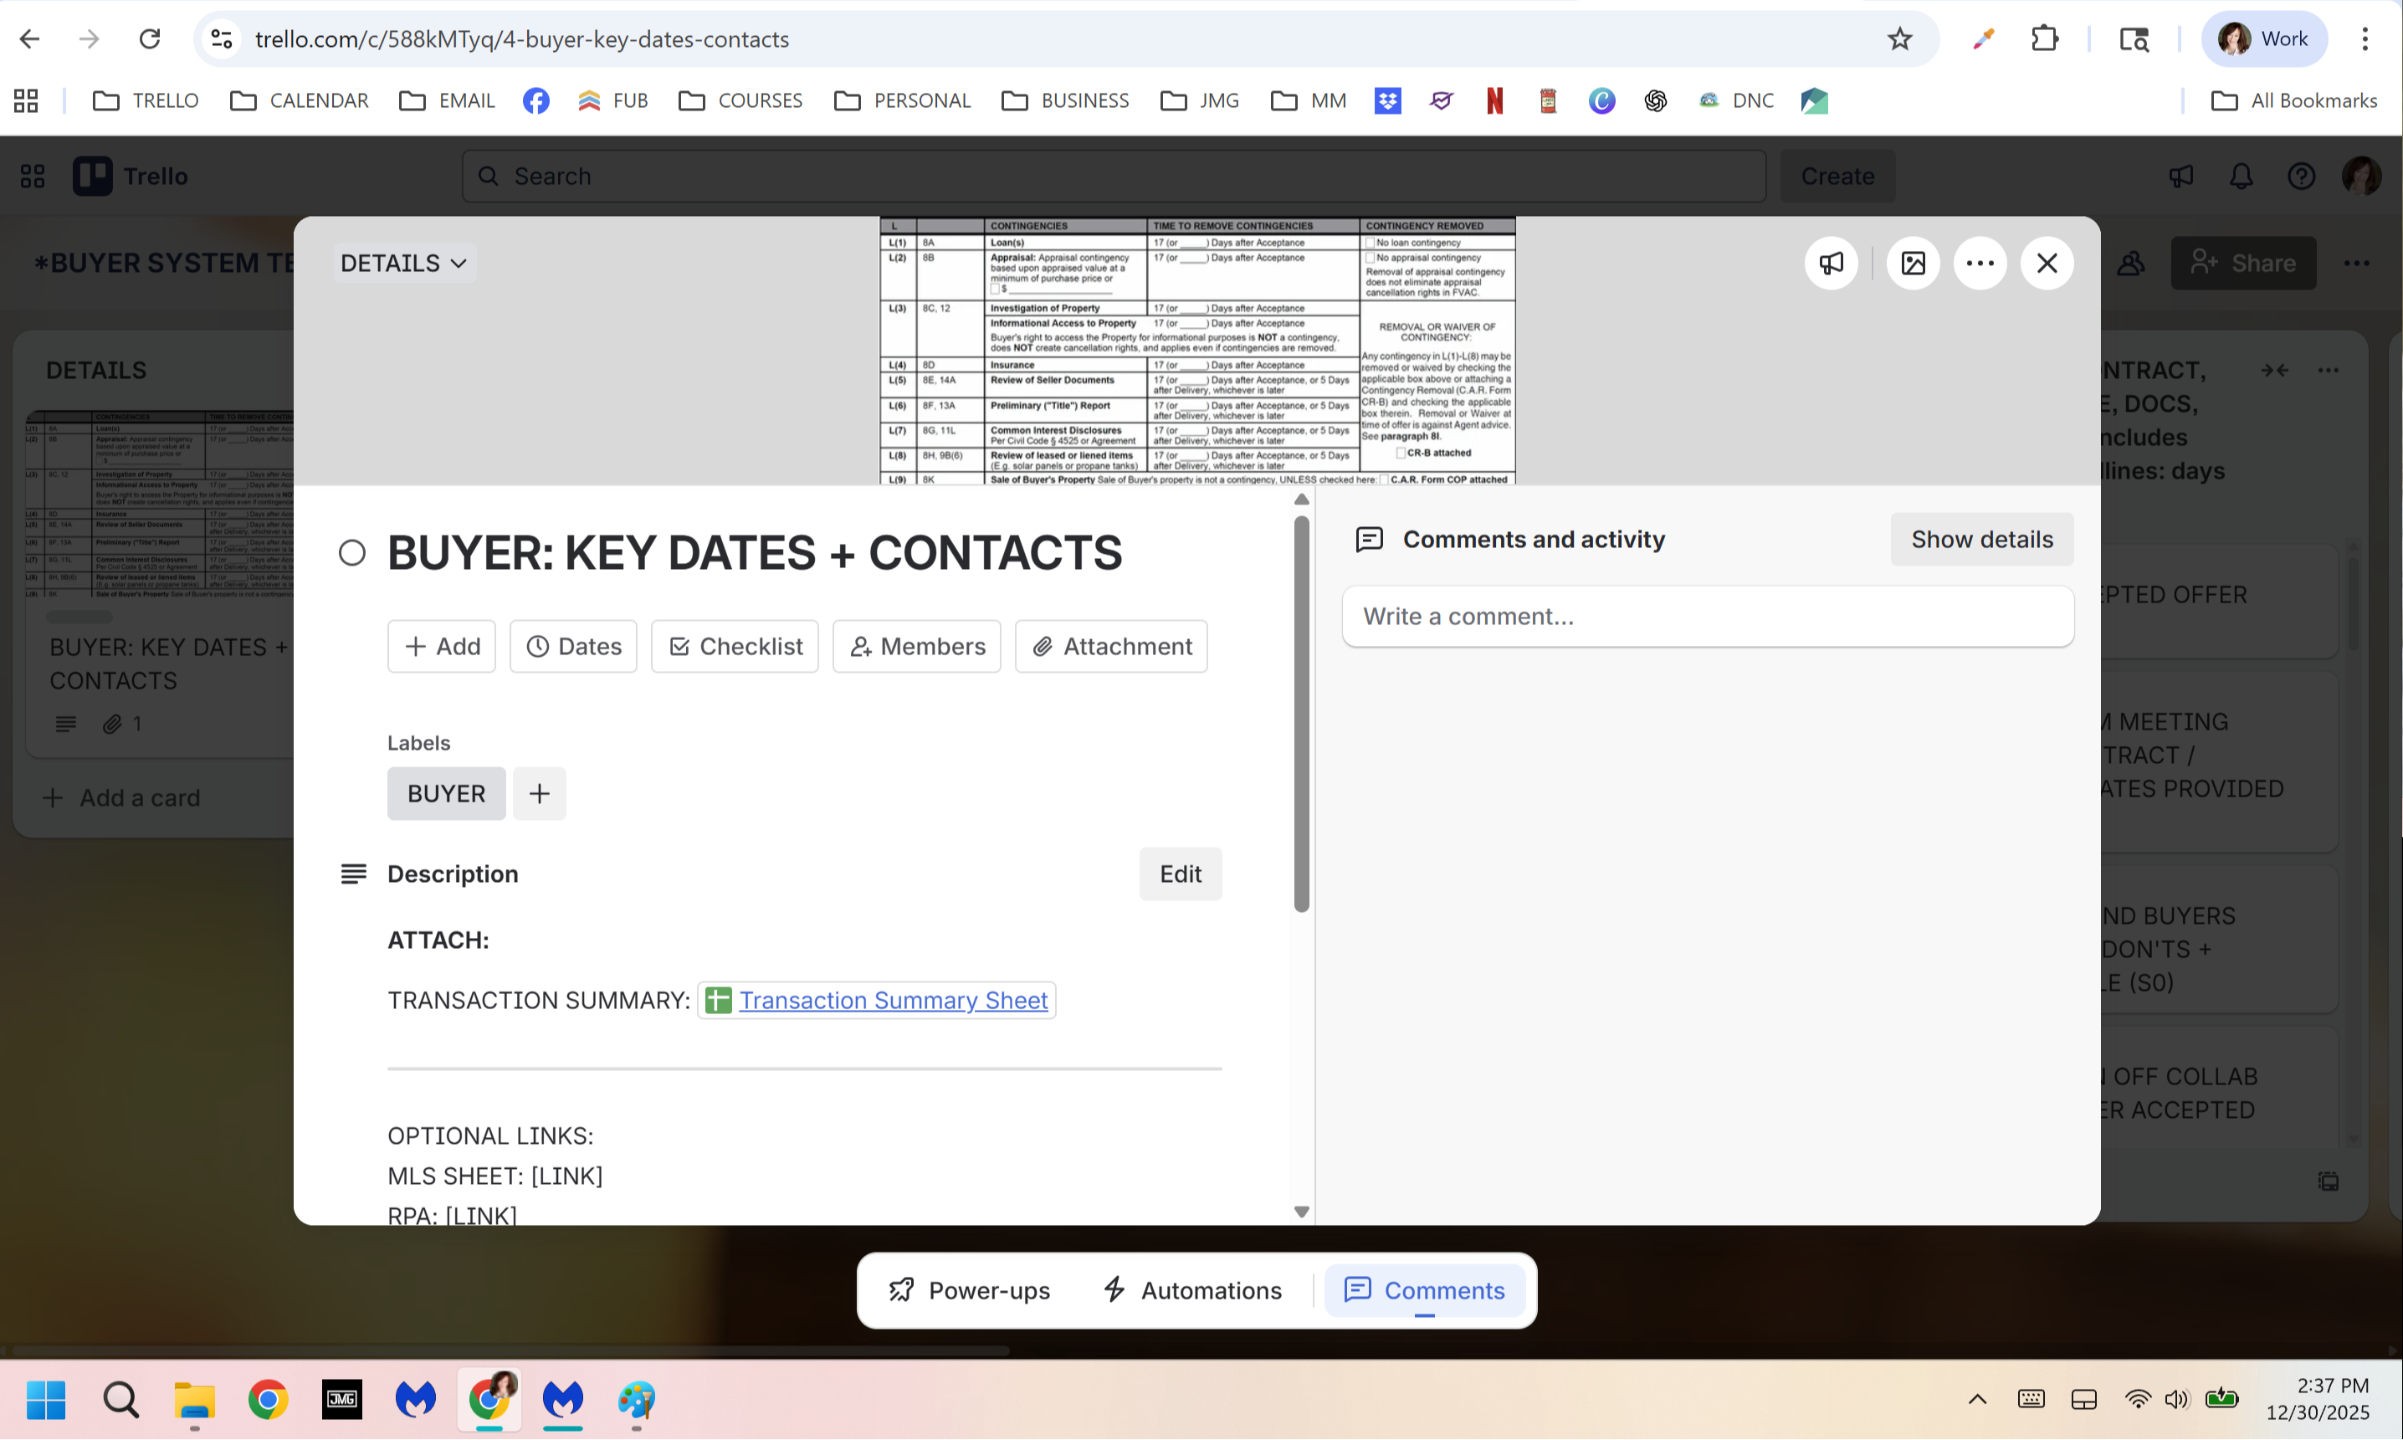Mark BUYER: KEY DATES card complete
This screenshot has height=1440, width=2403.
pos(352,553)
